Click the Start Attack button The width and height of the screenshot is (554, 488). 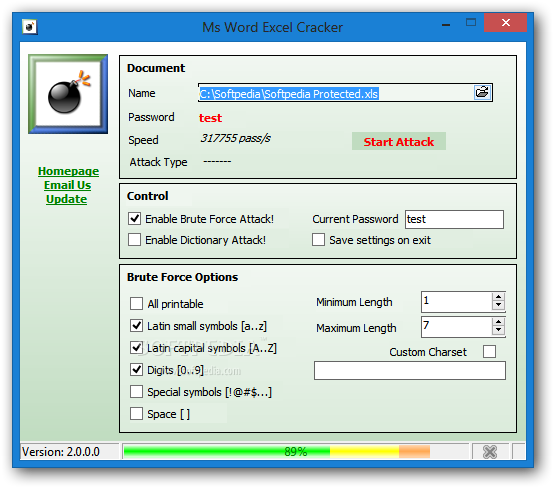pyautogui.click(x=399, y=141)
